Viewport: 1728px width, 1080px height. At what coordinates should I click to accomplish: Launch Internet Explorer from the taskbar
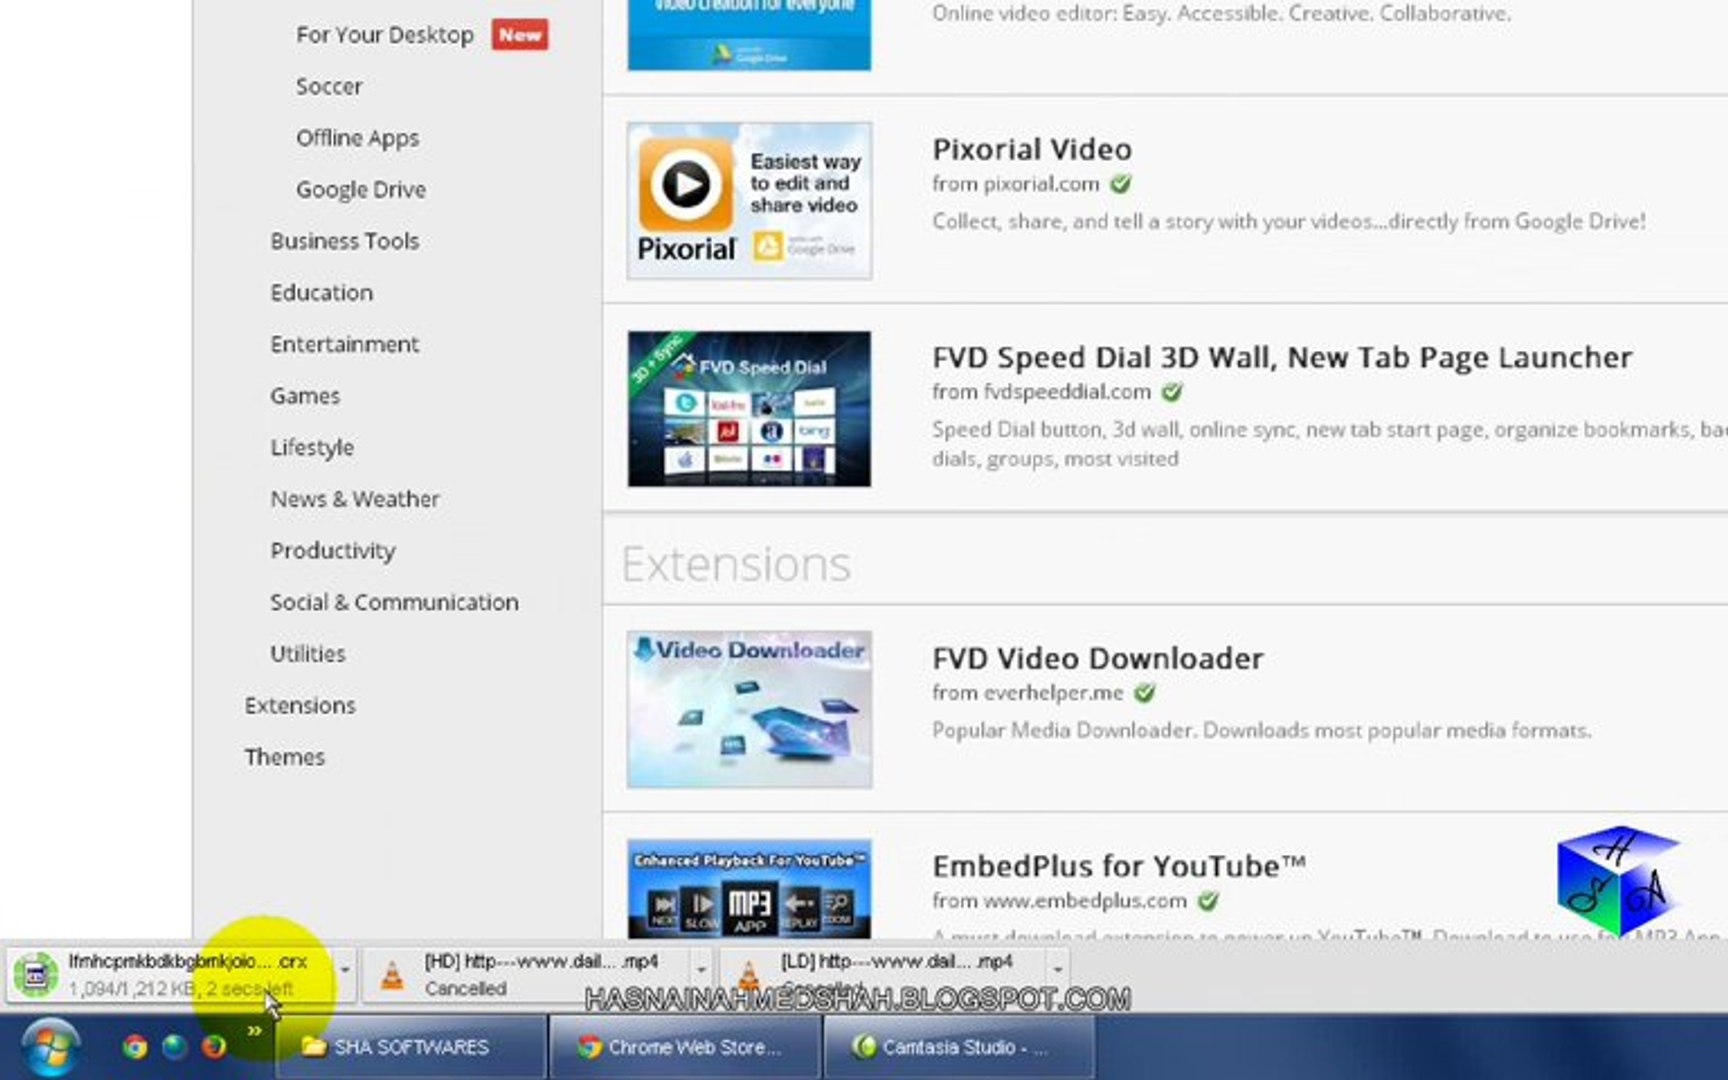(177, 1048)
